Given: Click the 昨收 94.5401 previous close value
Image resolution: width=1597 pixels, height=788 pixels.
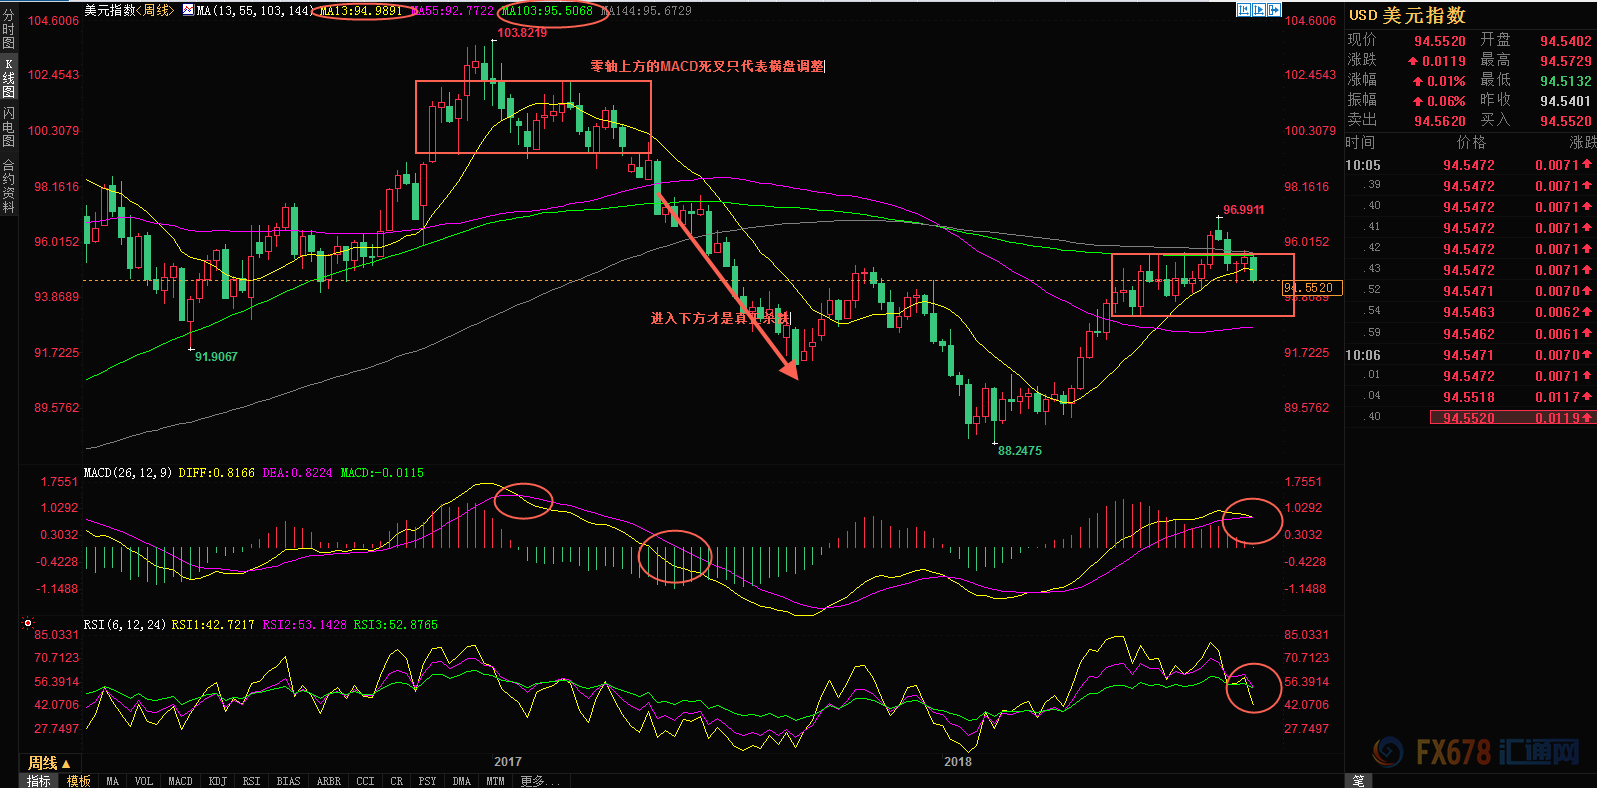Looking at the screenshot, I should pyautogui.click(x=1565, y=101).
